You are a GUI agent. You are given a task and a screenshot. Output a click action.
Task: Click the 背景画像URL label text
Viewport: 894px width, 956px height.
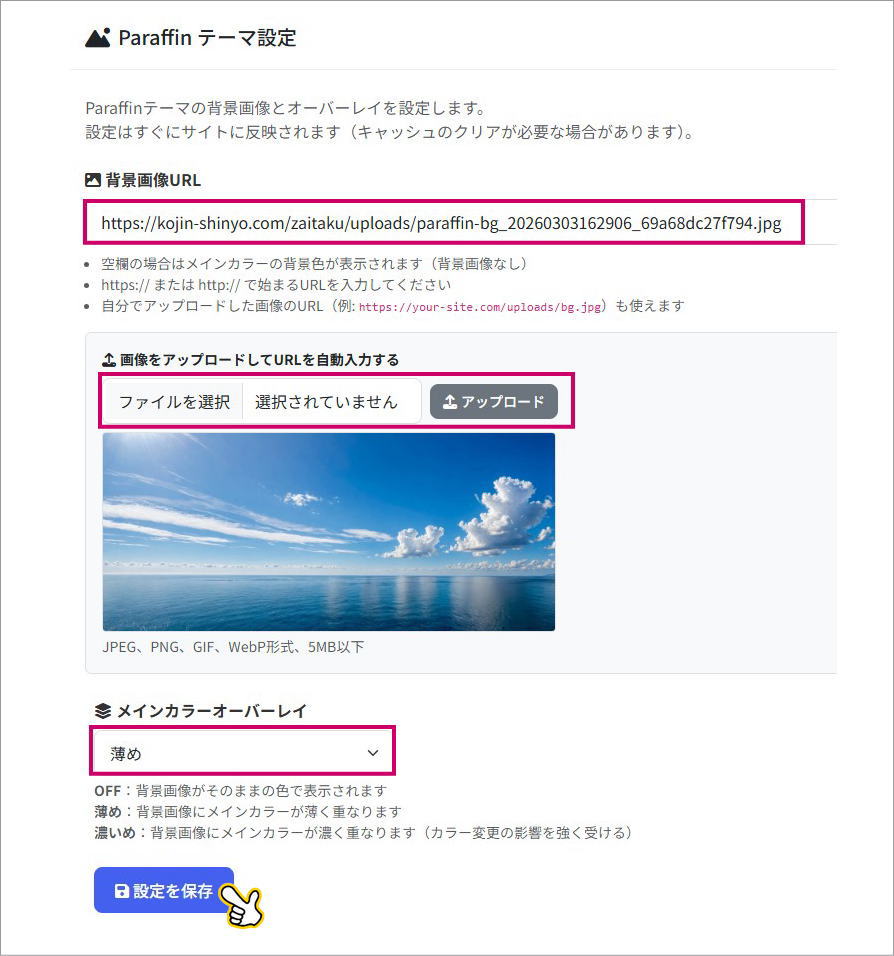tap(153, 180)
